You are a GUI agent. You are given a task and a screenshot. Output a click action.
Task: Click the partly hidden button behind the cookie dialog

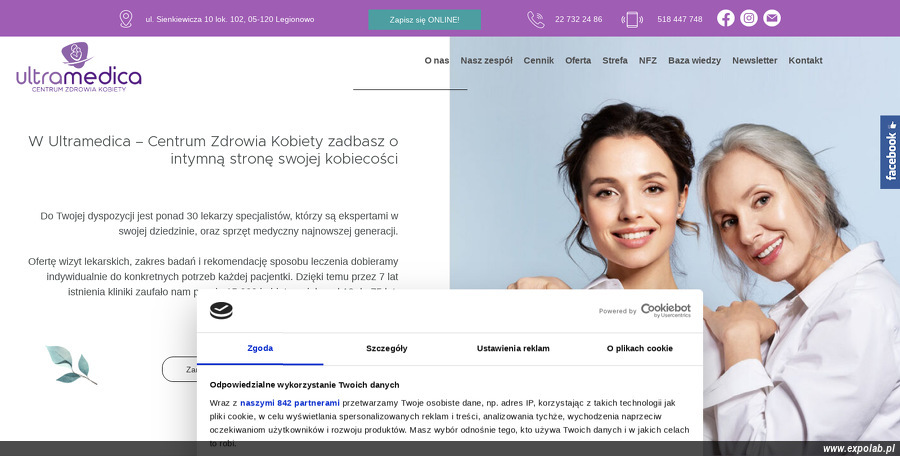[179, 369]
